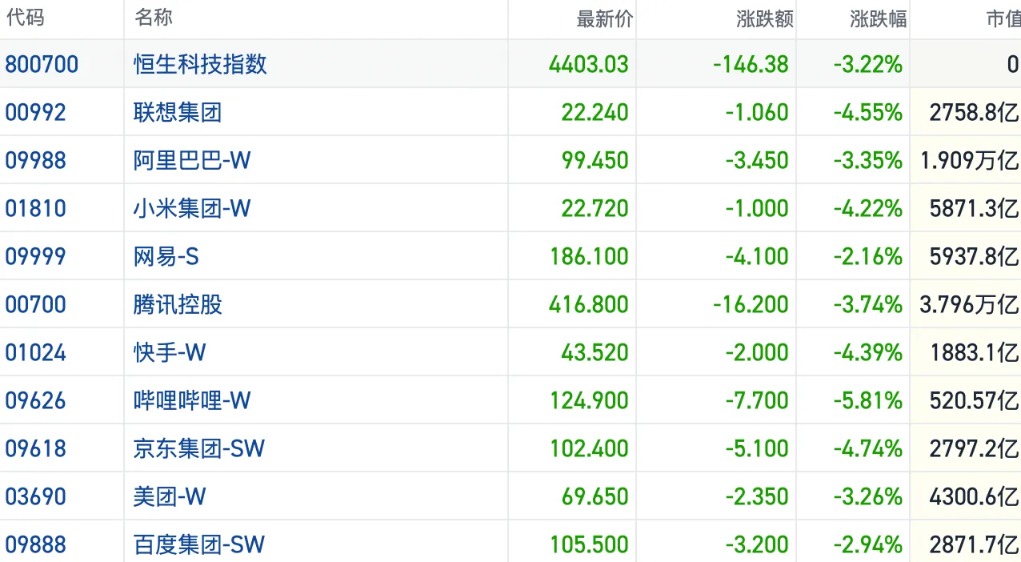This screenshot has width=1021, height=562.
Task: Click 哔哩哔哩 change value -7.700
Action: point(757,400)
